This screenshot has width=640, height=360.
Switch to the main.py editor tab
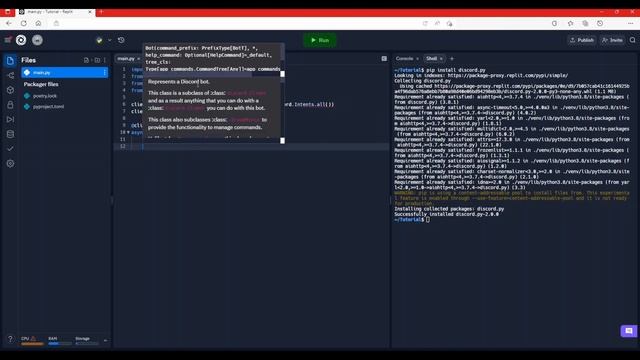click(126, 59)
